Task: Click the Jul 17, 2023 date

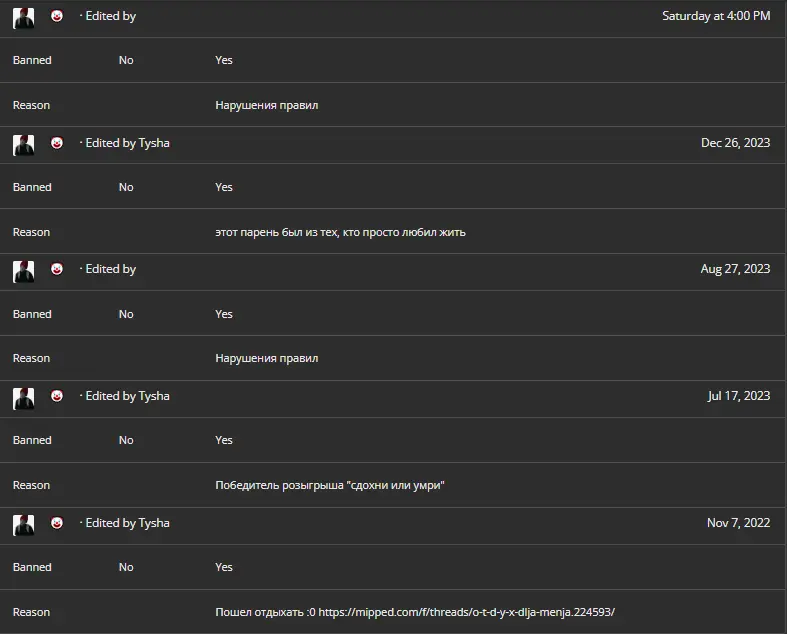Action: point(739,396)
